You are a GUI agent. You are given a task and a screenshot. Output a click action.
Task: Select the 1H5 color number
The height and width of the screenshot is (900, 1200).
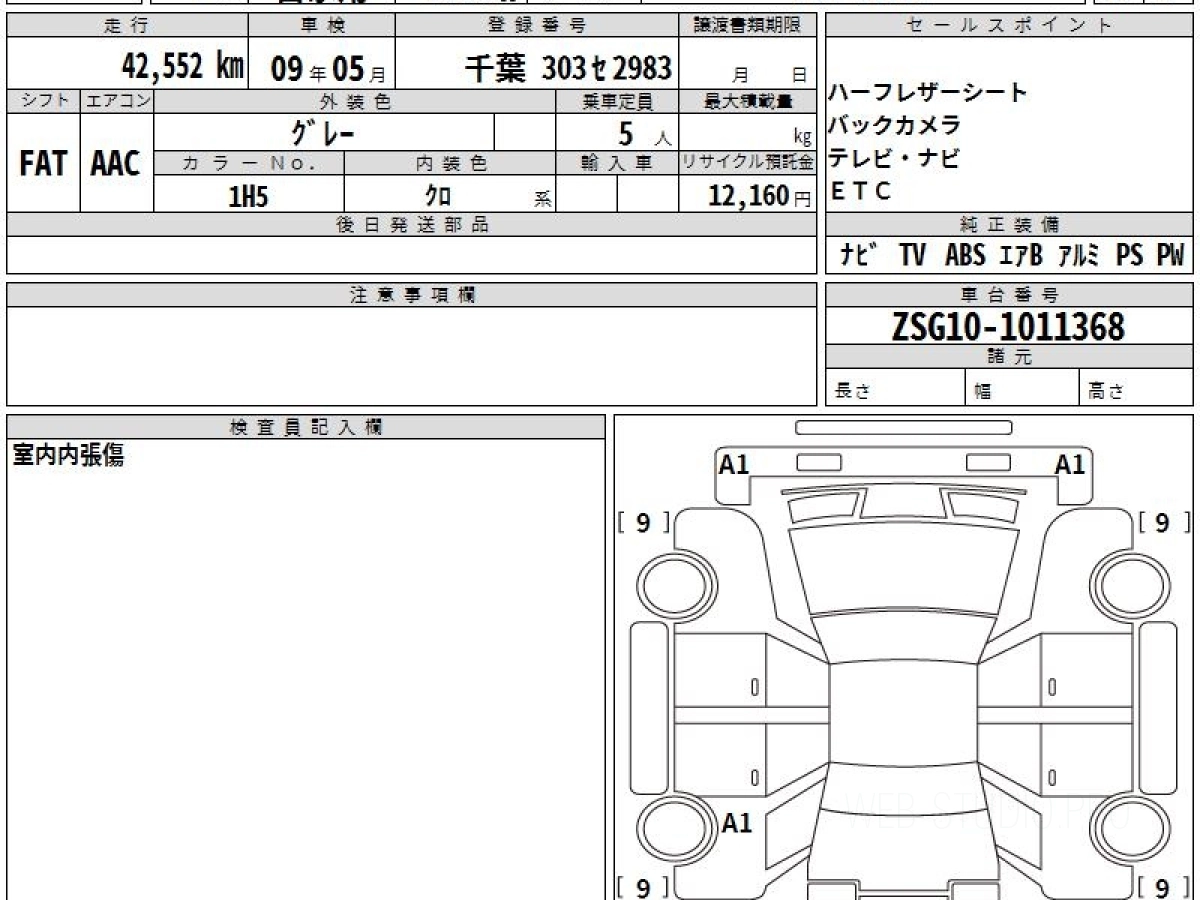[249, 196]
